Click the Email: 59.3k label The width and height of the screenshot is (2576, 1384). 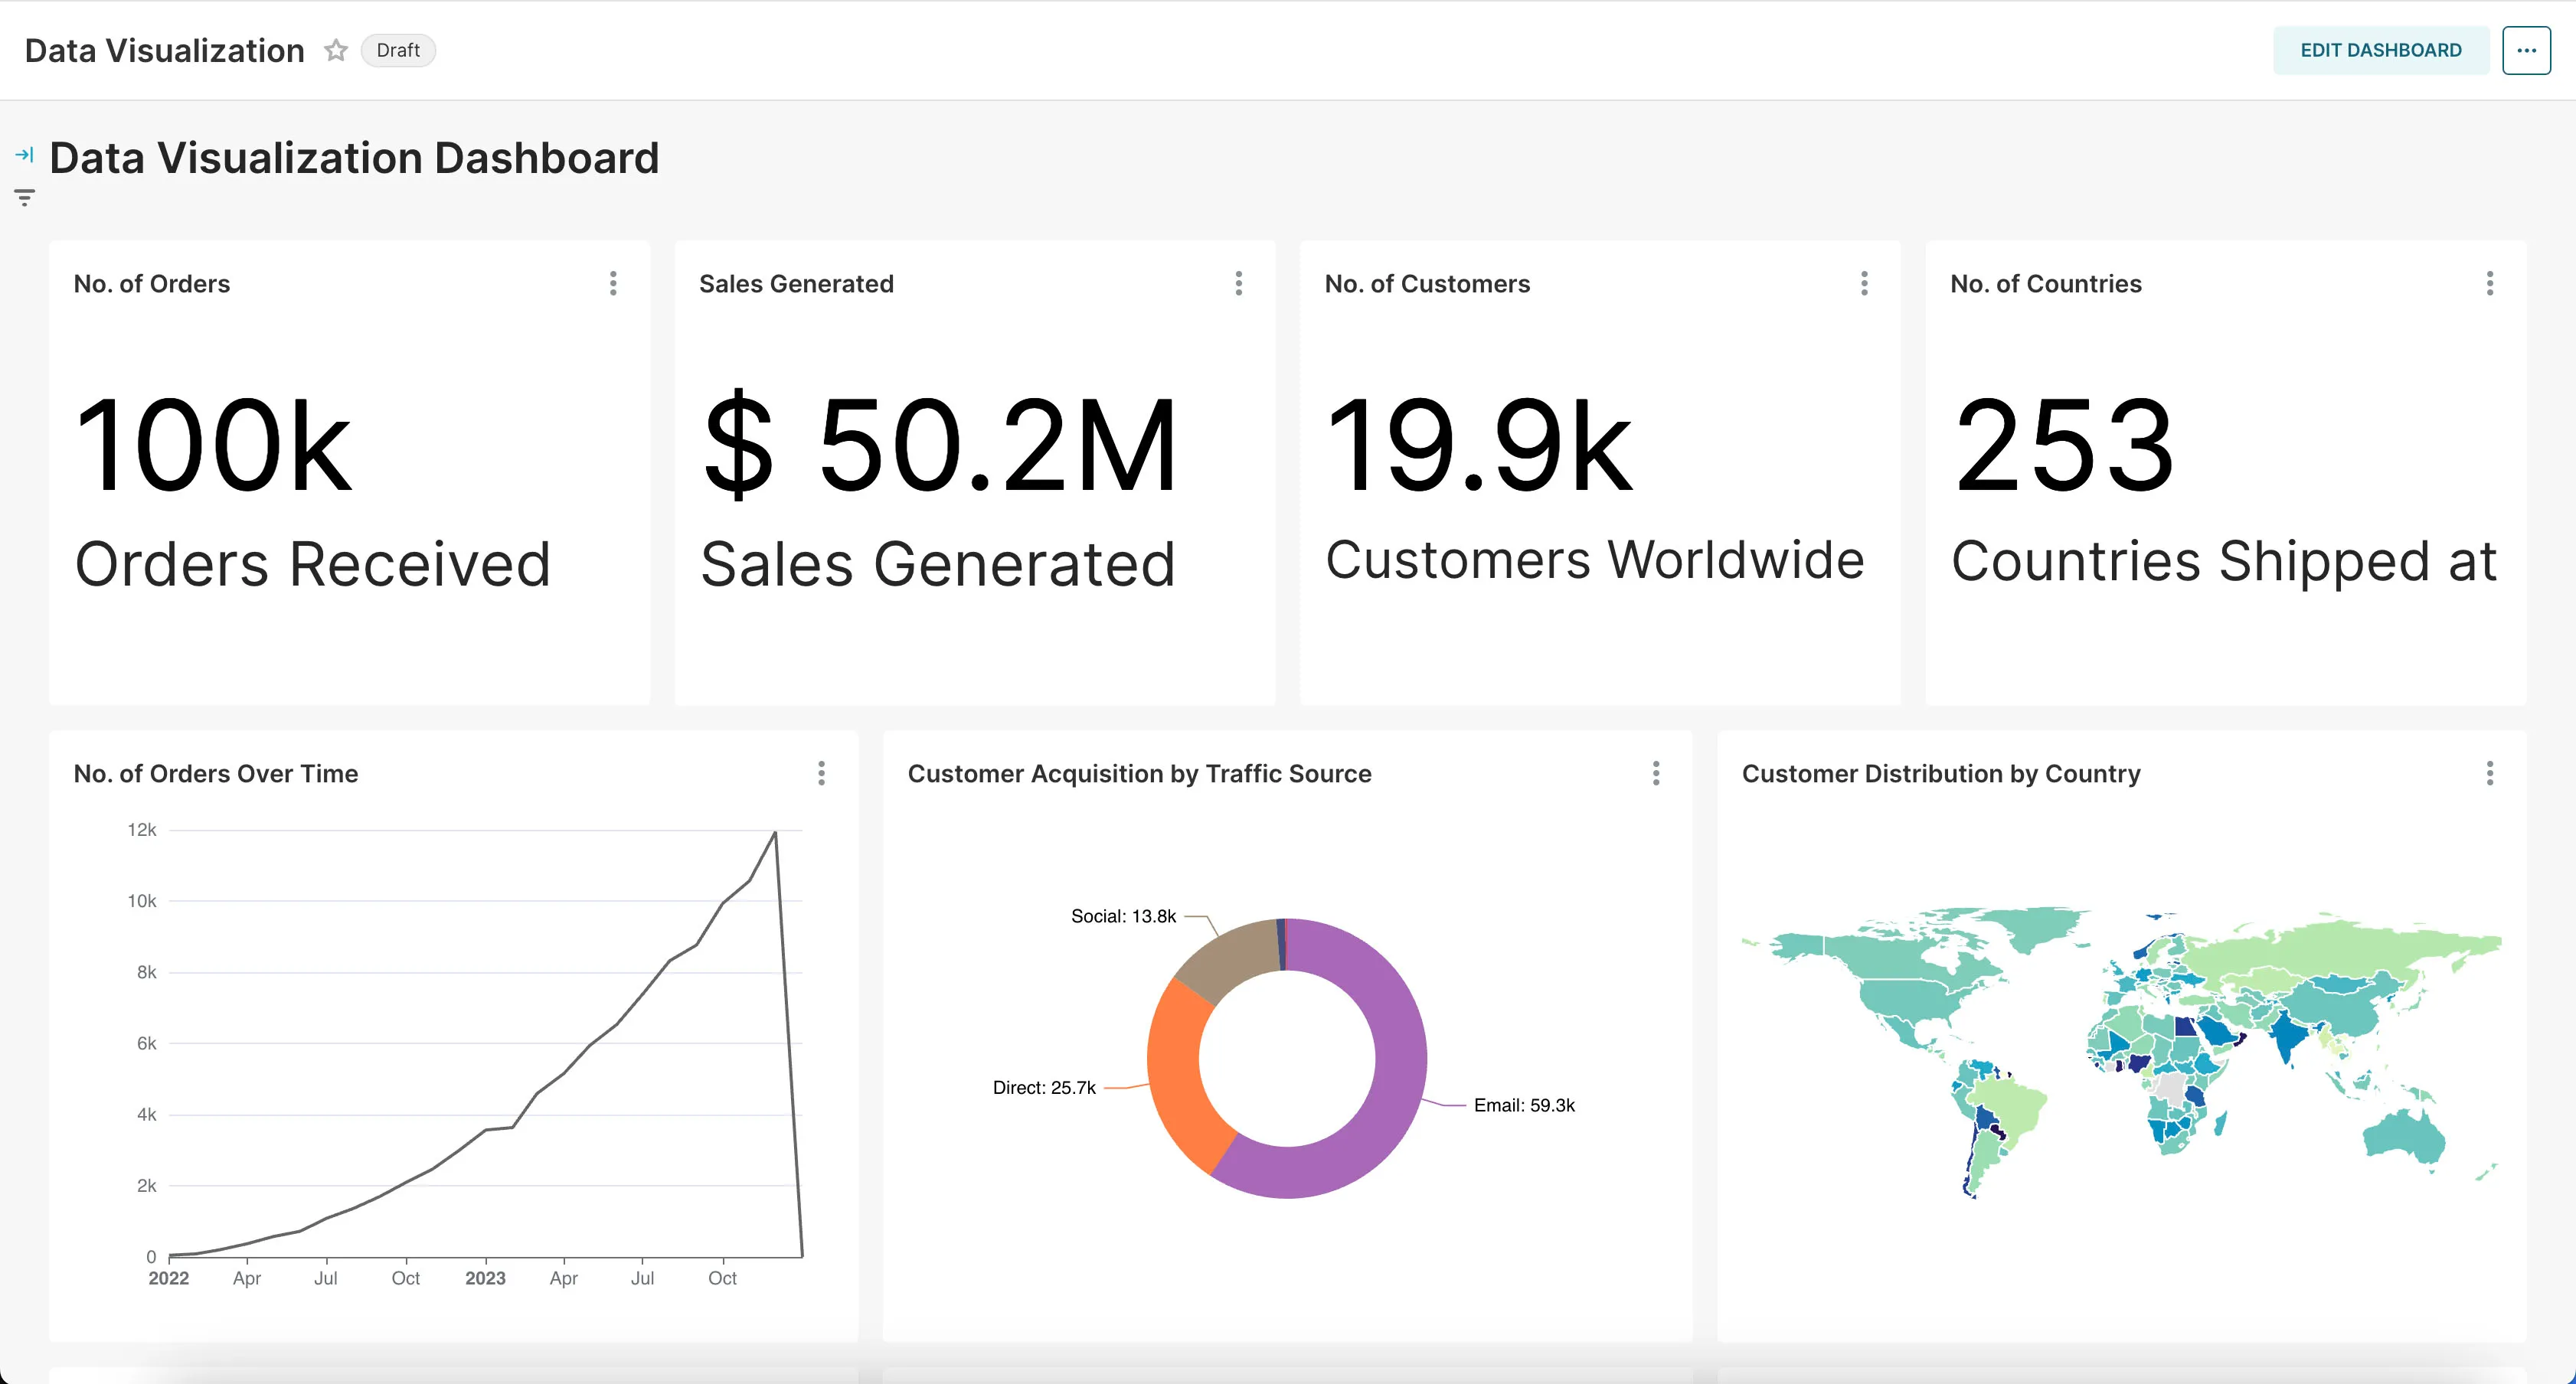point(1524,1105)
